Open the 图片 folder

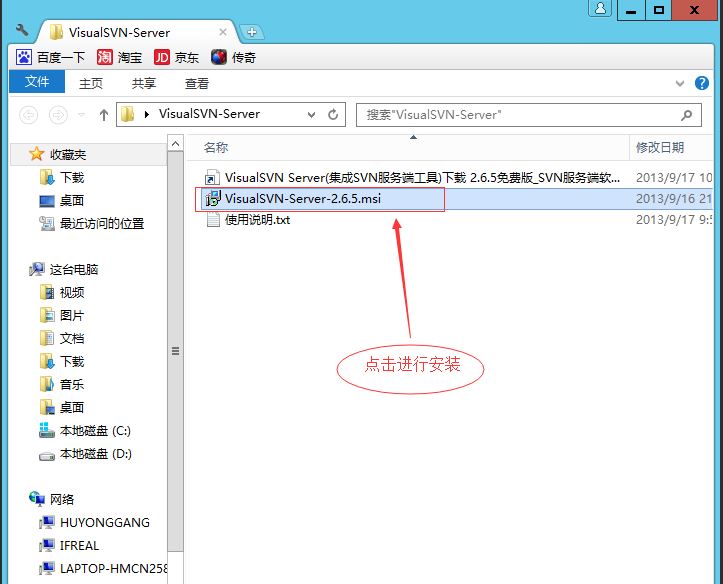(72, 316)
